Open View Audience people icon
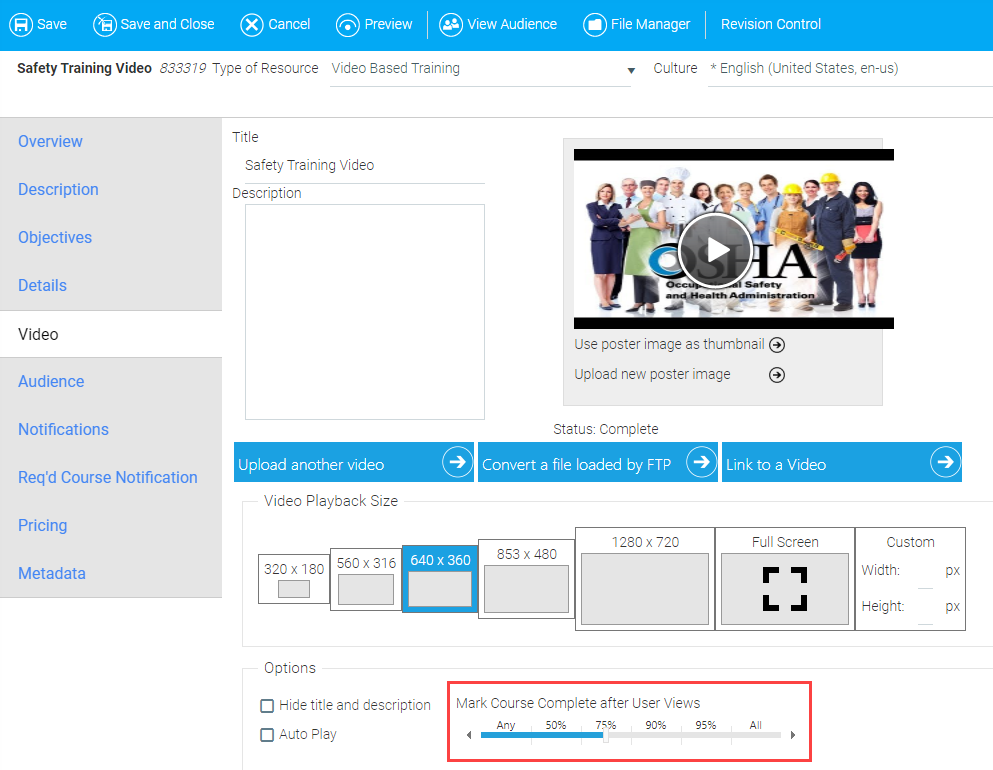993x770 pixels. click(x=451, y=24)
